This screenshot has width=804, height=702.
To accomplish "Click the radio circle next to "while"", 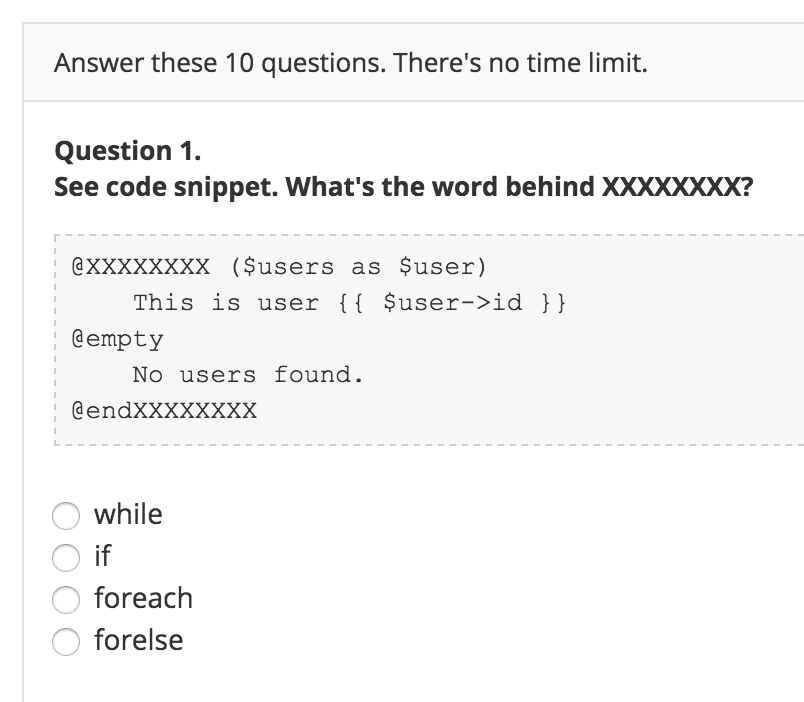I will (65, 516).
